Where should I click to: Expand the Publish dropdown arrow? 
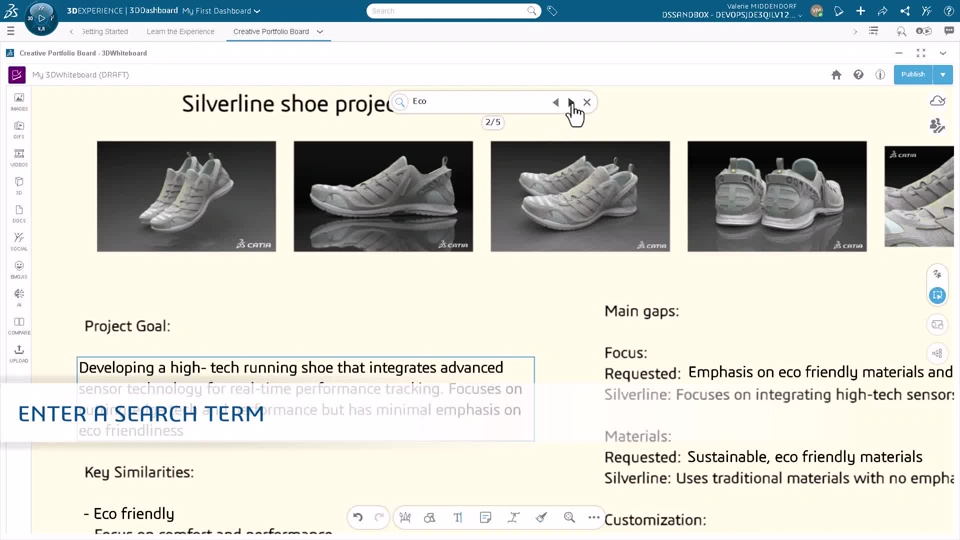pyautogui.click(x=943, y=75)
